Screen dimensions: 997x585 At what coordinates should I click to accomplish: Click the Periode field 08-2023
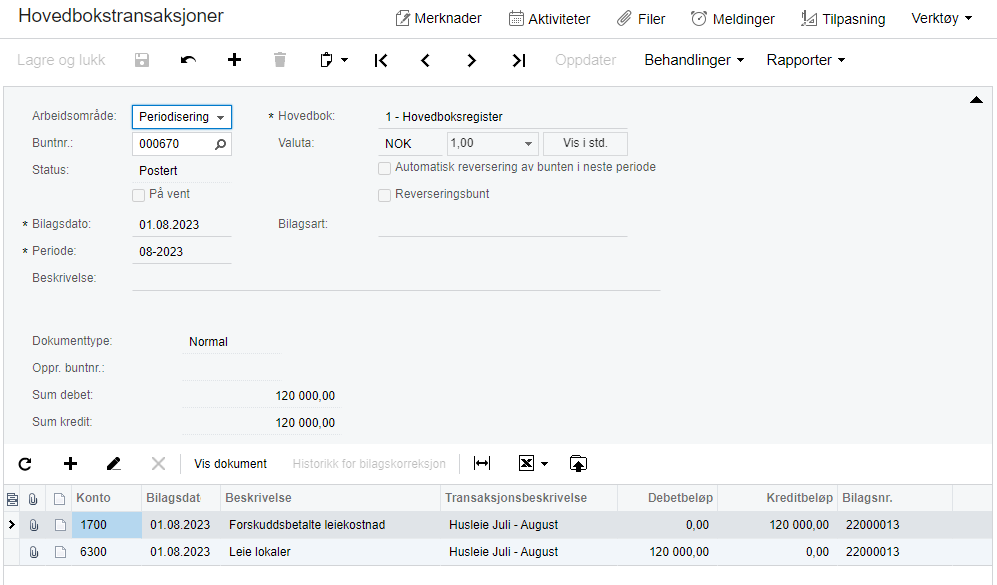tap(182, 251)
